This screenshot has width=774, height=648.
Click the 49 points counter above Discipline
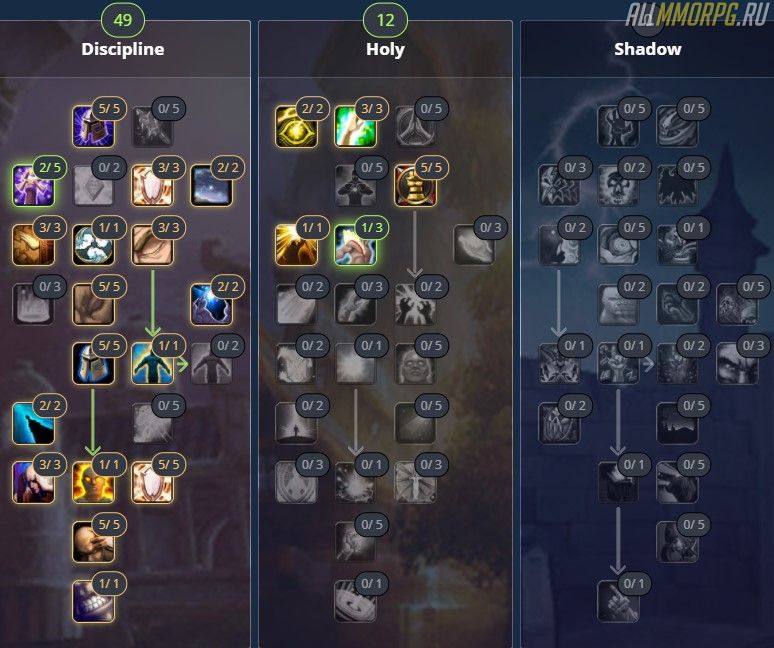point(122,20)
